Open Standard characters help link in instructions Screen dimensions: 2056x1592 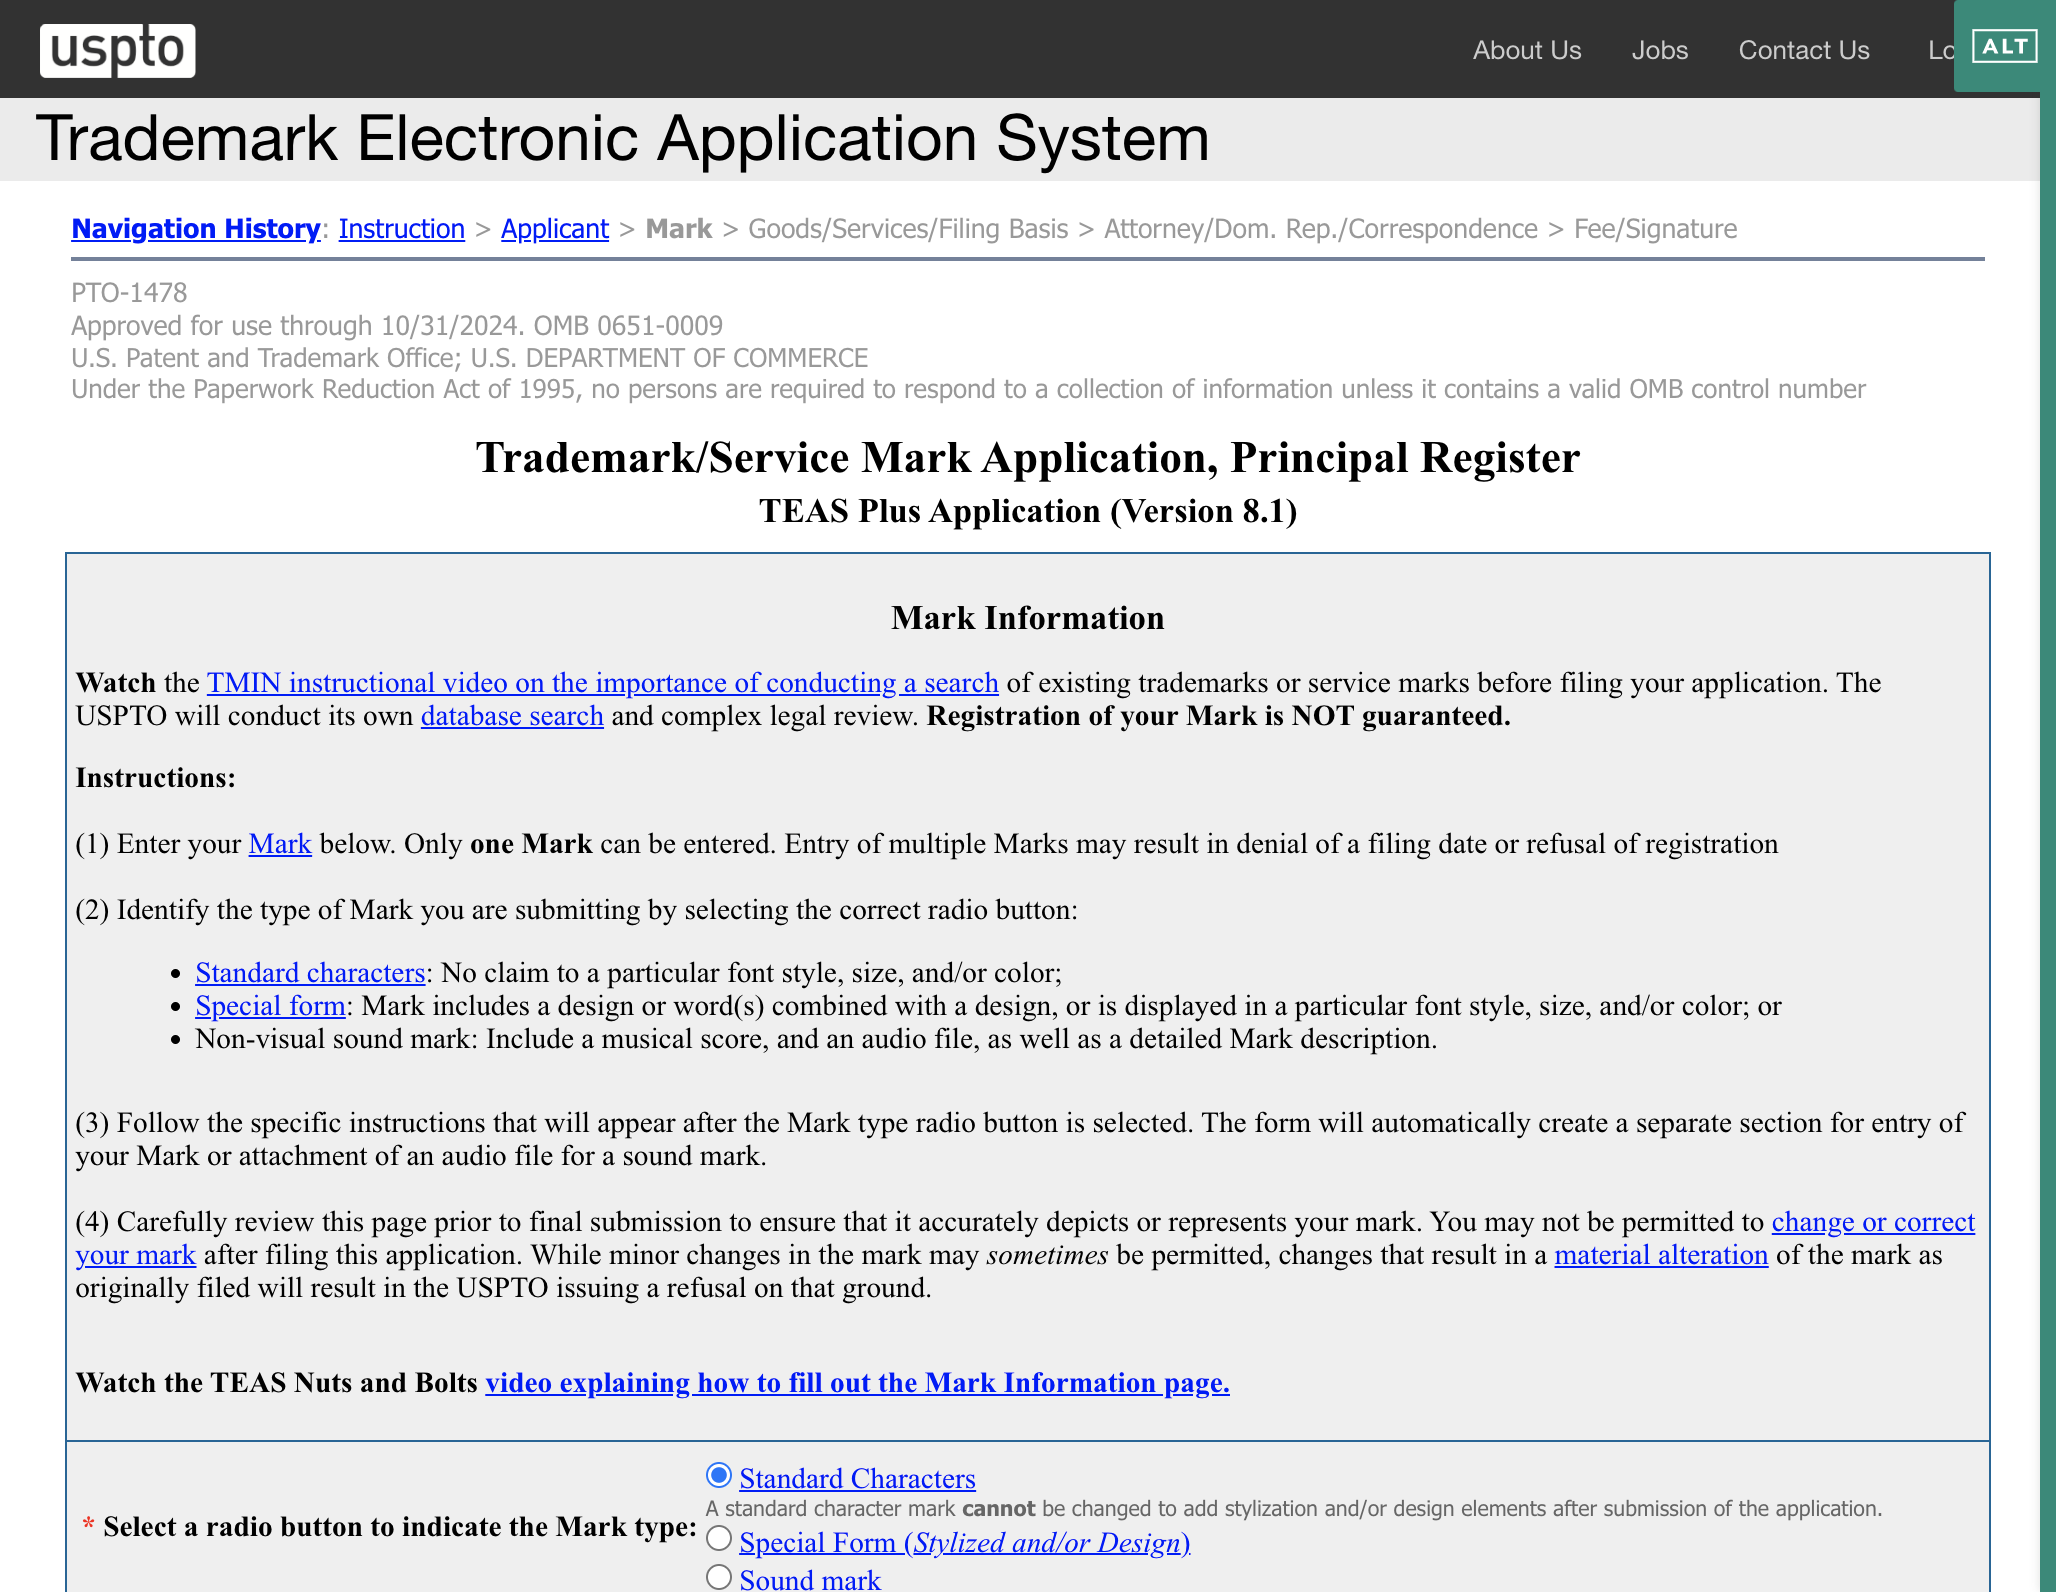pos(311,973)
